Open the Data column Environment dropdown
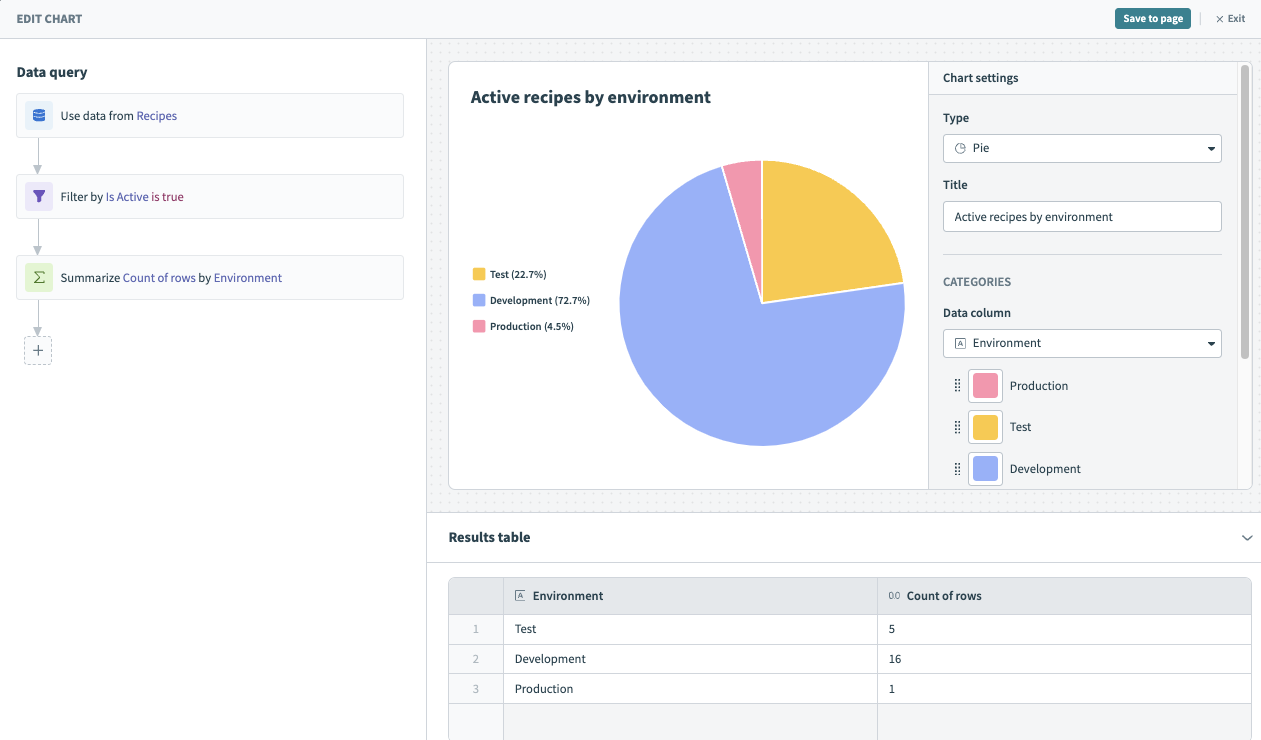 click(1082, 343)
